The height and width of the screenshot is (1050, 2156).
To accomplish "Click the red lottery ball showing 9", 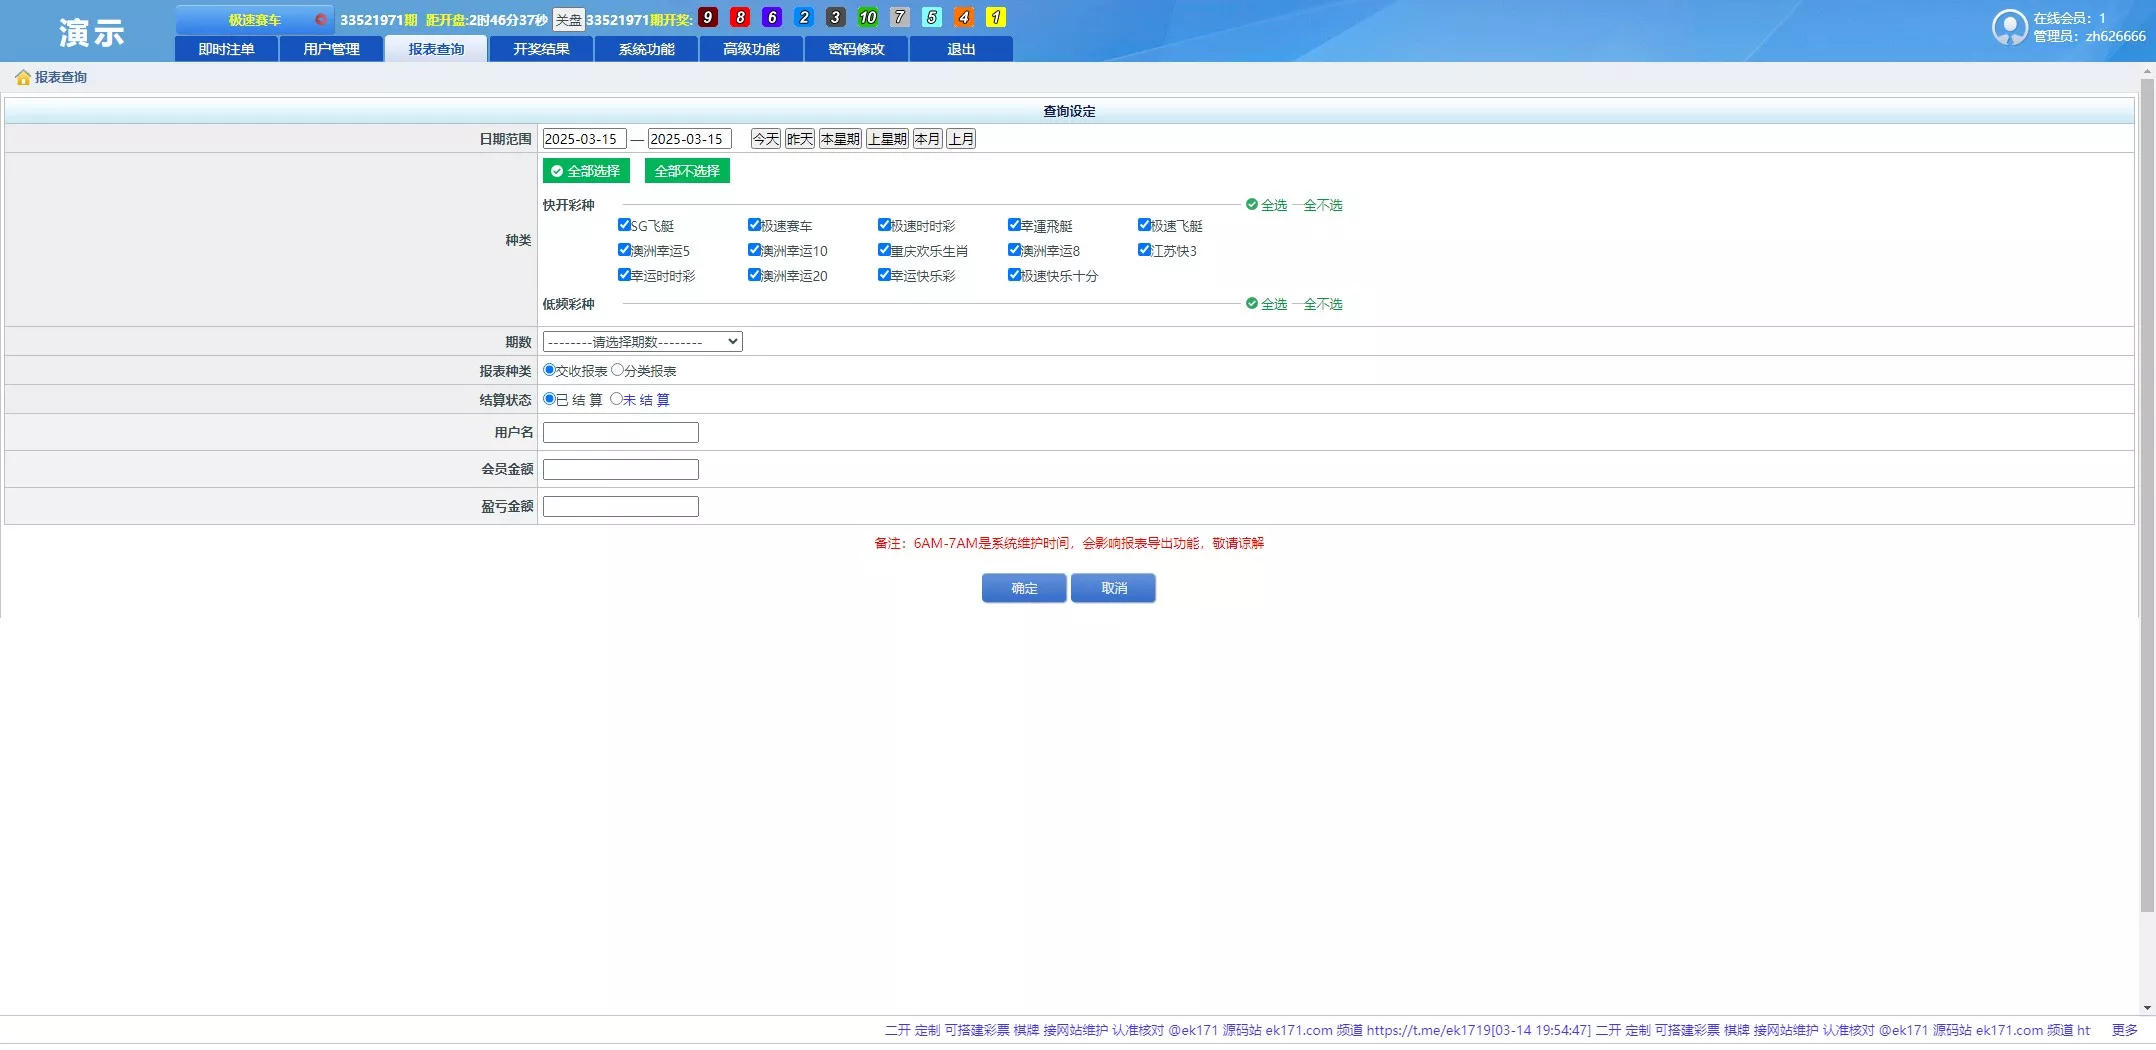I will [709, 17].
